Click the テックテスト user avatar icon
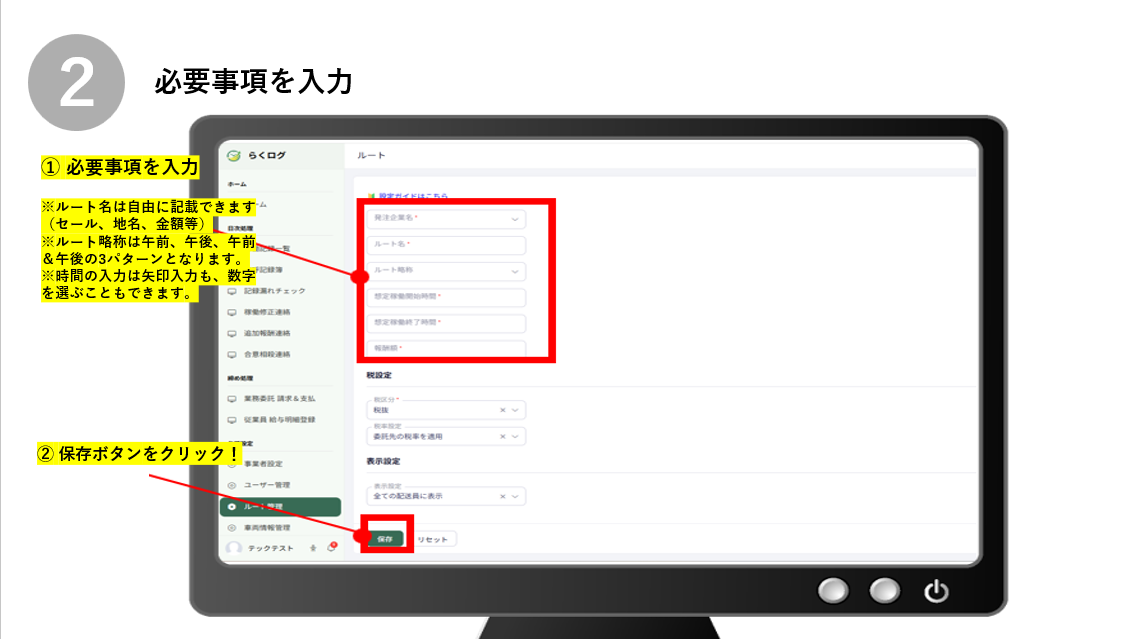Viewport: 1147px width, 639px height. click(x=234, y=548)
